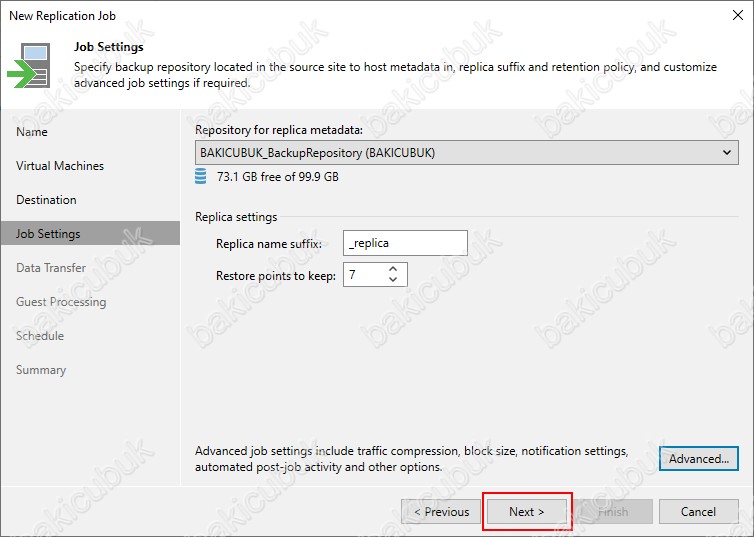Click the greyed-out Finish button
This screenshot has height=537, width=754.
pos(613,512)
